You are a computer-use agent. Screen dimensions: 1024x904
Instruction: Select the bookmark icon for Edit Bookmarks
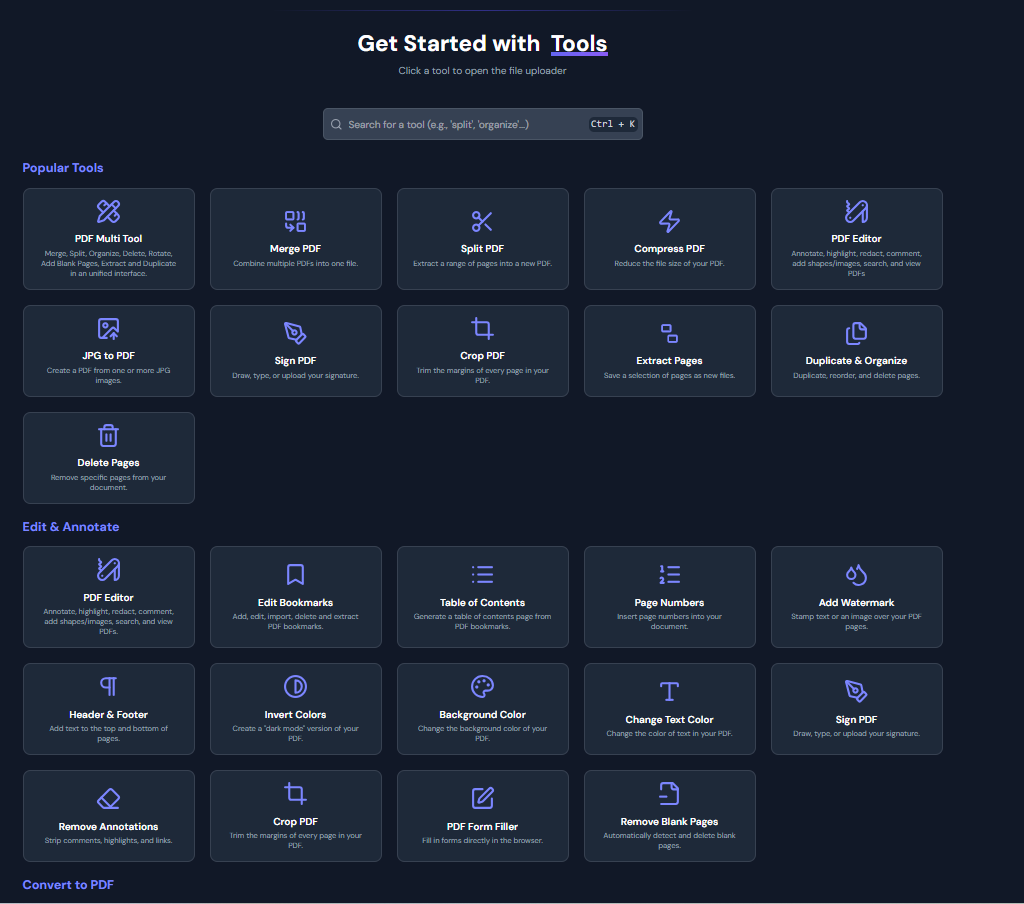click(295, 574)
